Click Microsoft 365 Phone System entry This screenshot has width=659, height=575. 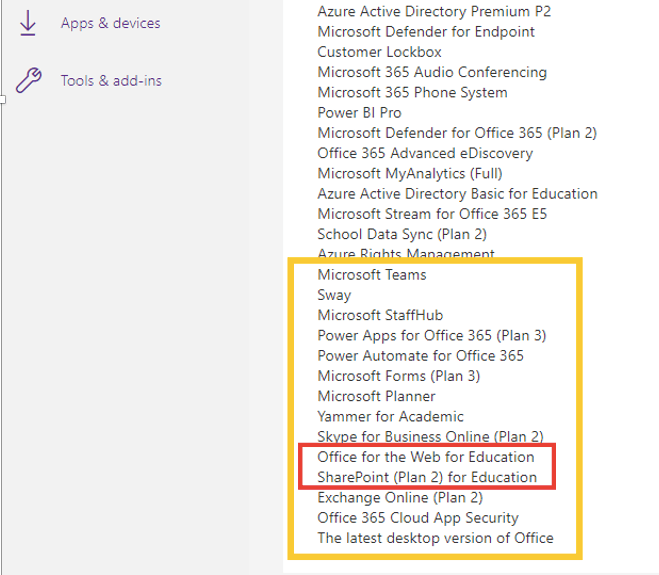coord(412,92)
